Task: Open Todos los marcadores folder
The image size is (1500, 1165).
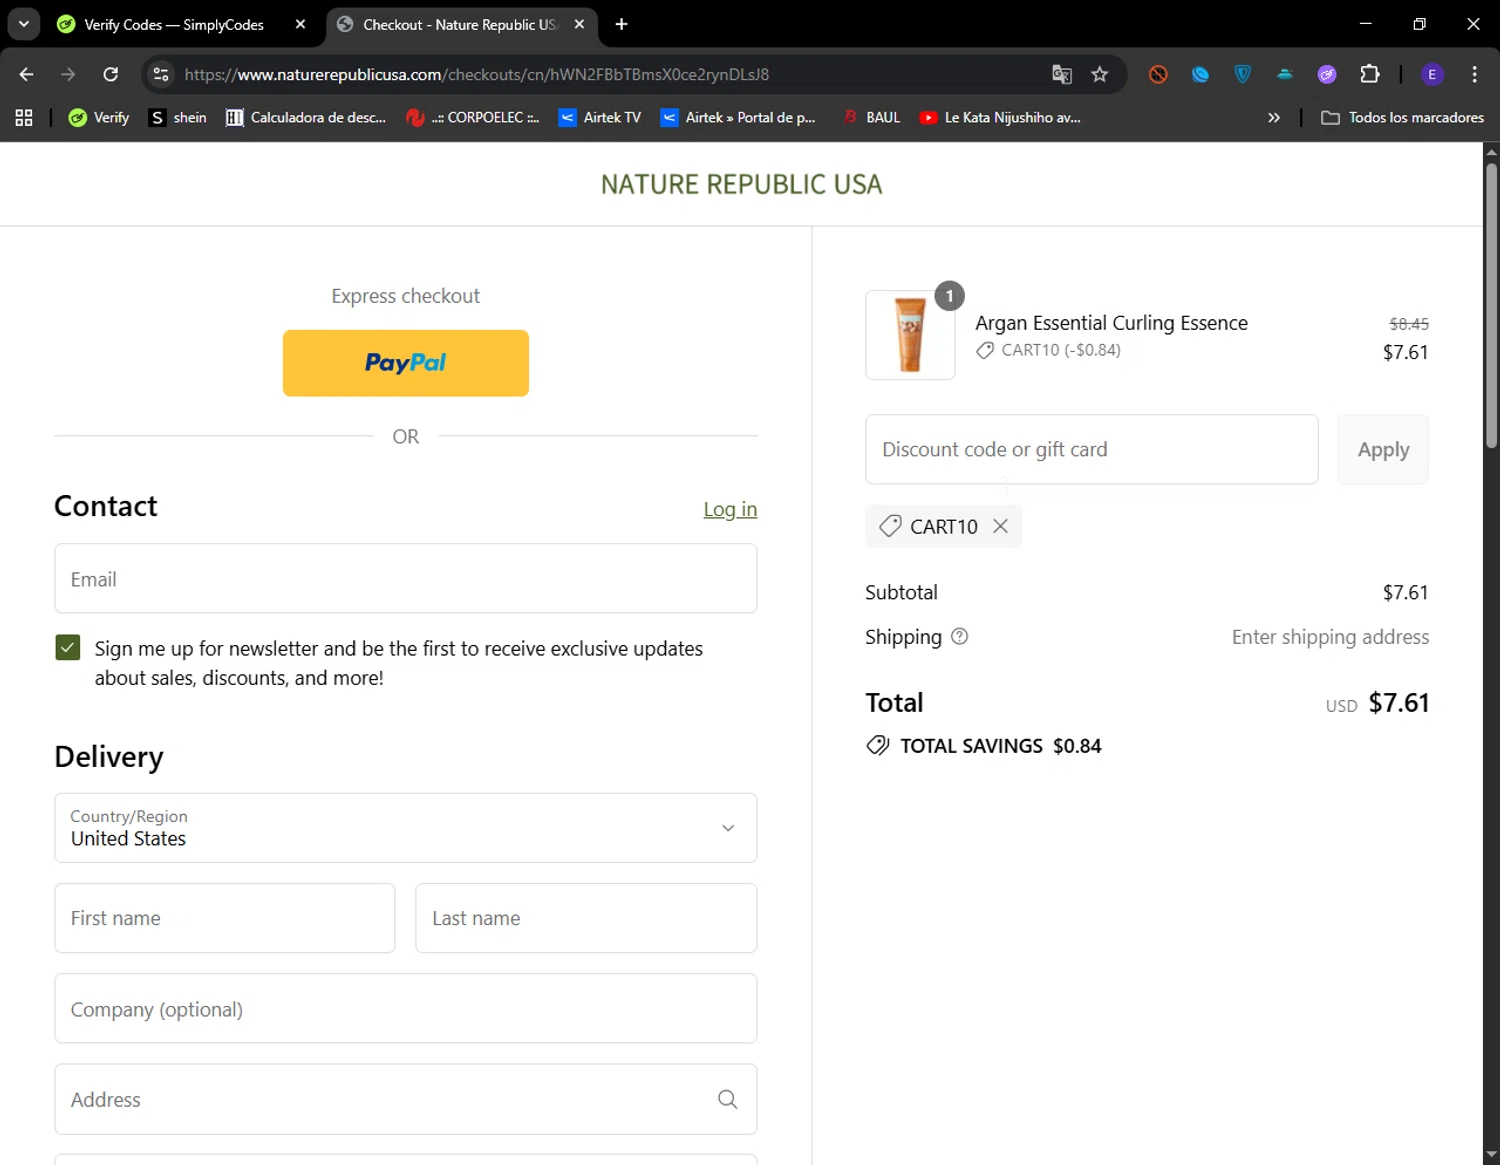Action: (1402, 118)
